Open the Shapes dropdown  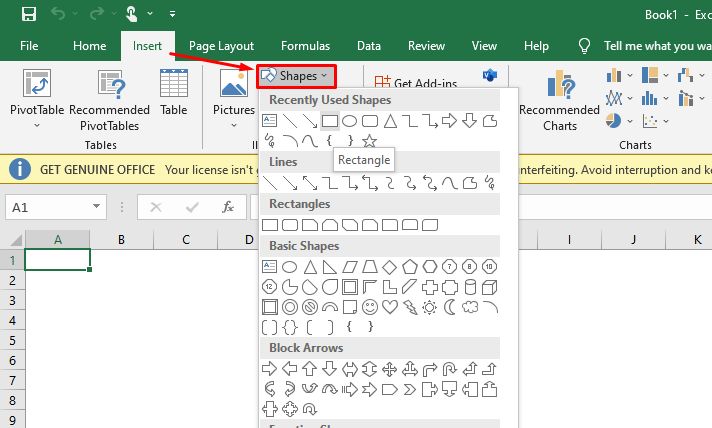(296, 76)
